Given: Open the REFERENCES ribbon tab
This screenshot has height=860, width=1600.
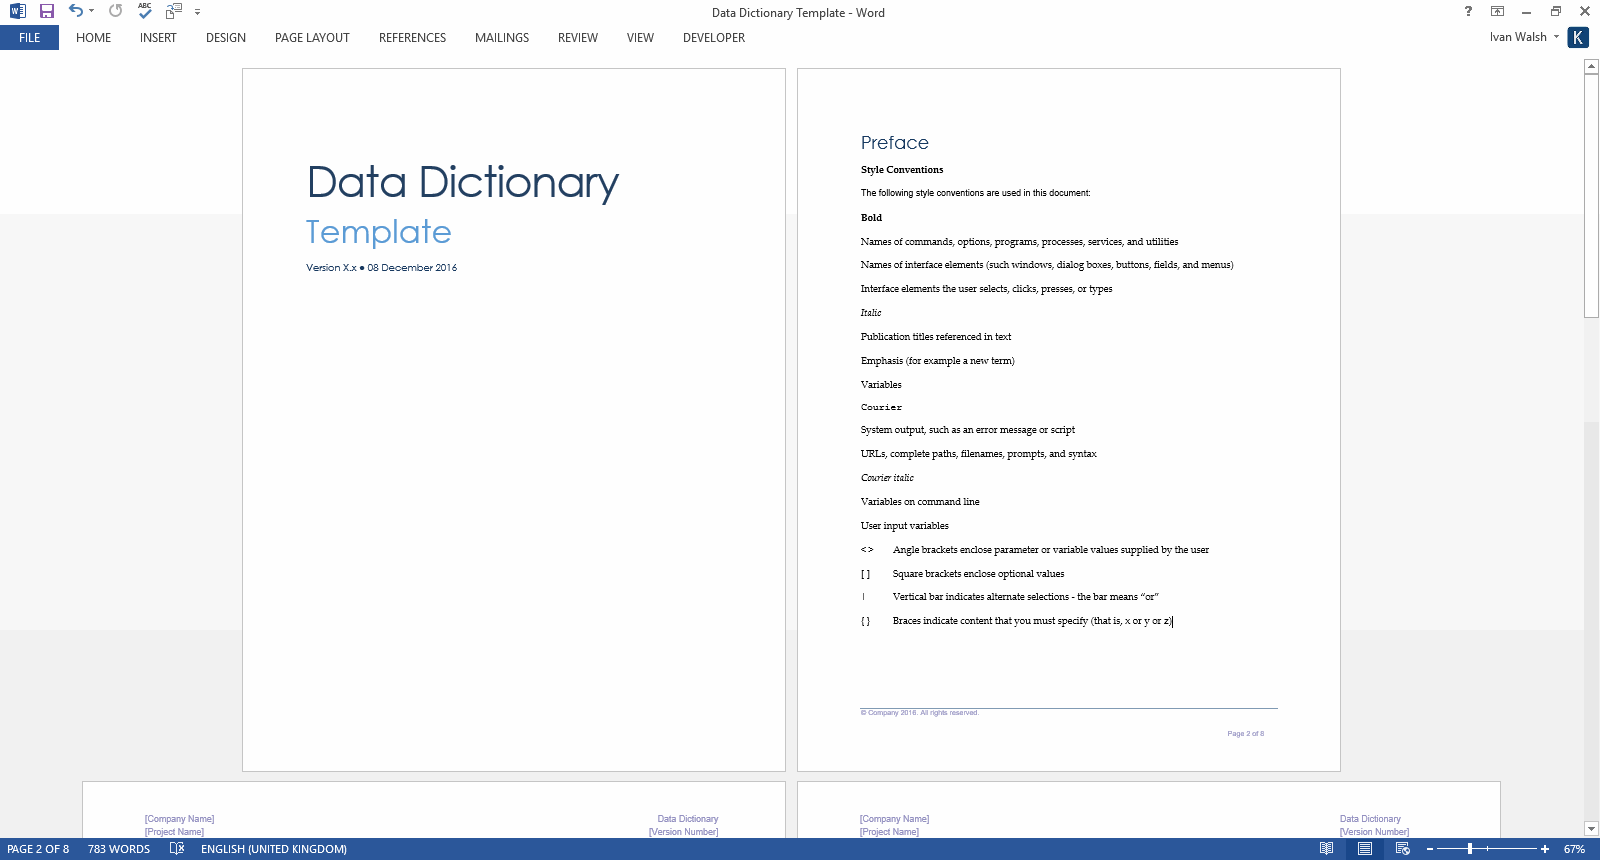Looking at the screenshot, I should [412, 38].
